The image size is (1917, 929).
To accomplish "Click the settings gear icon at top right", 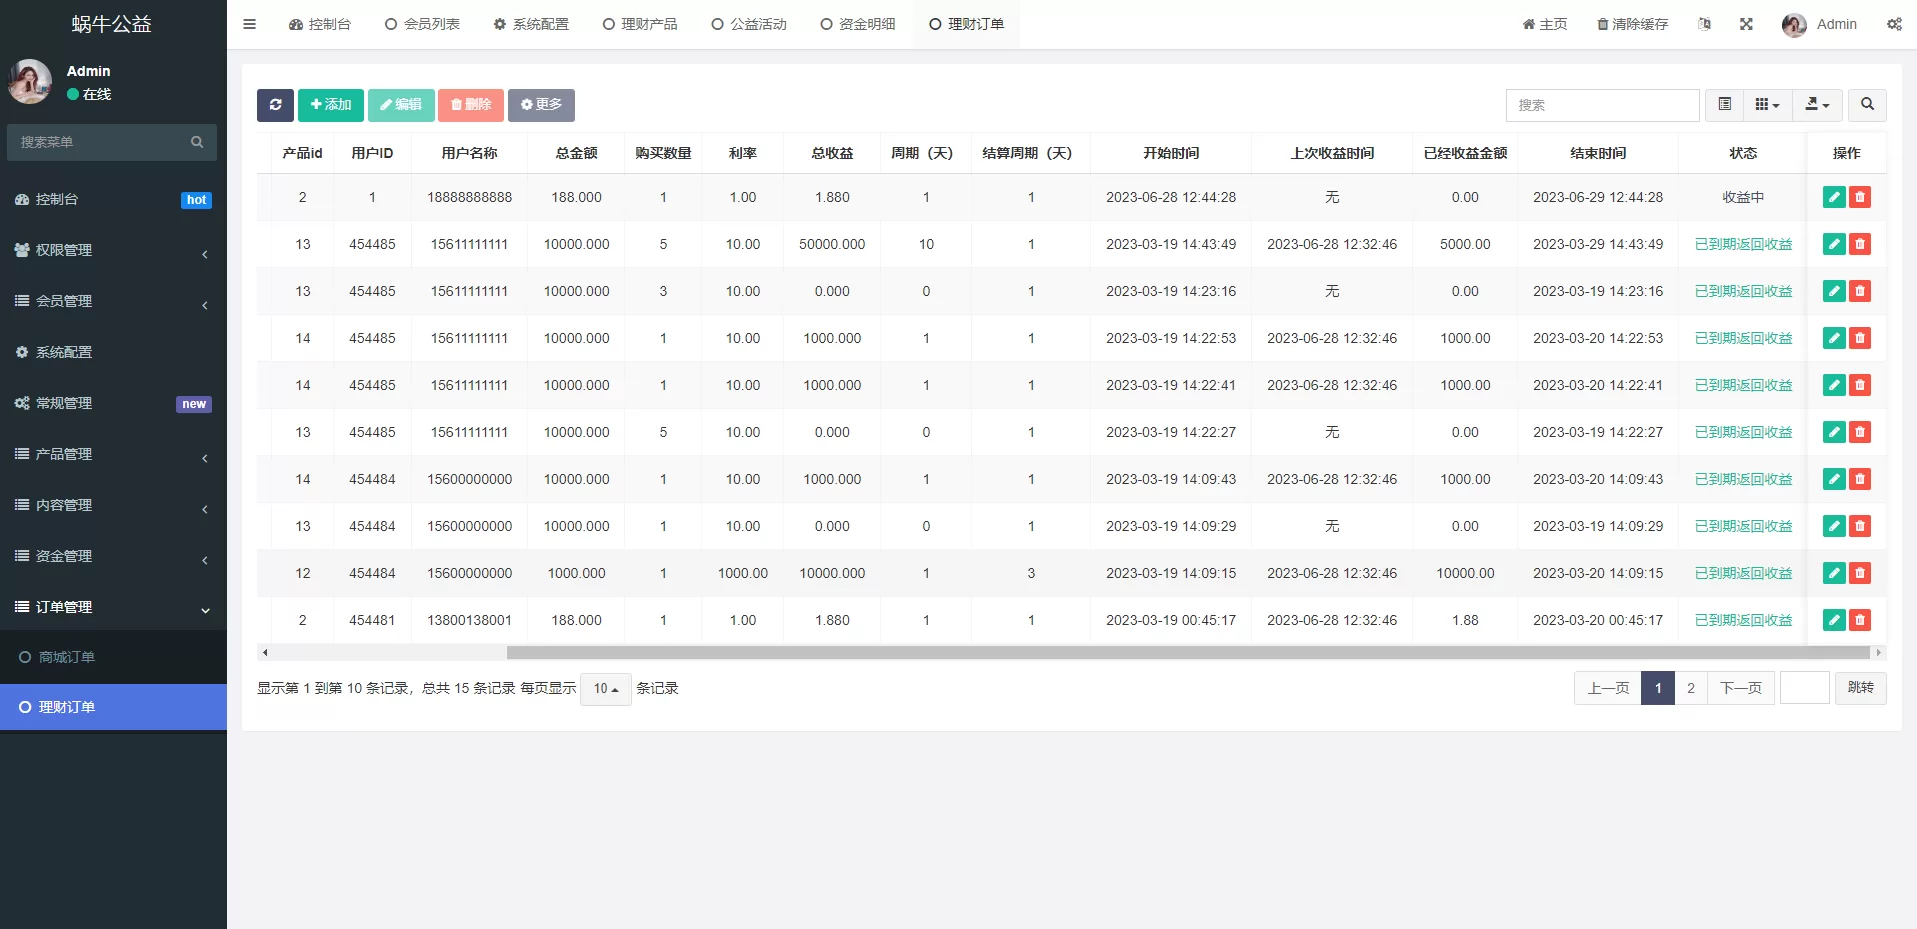I will pyautogui.click(x=1894, y=24).
